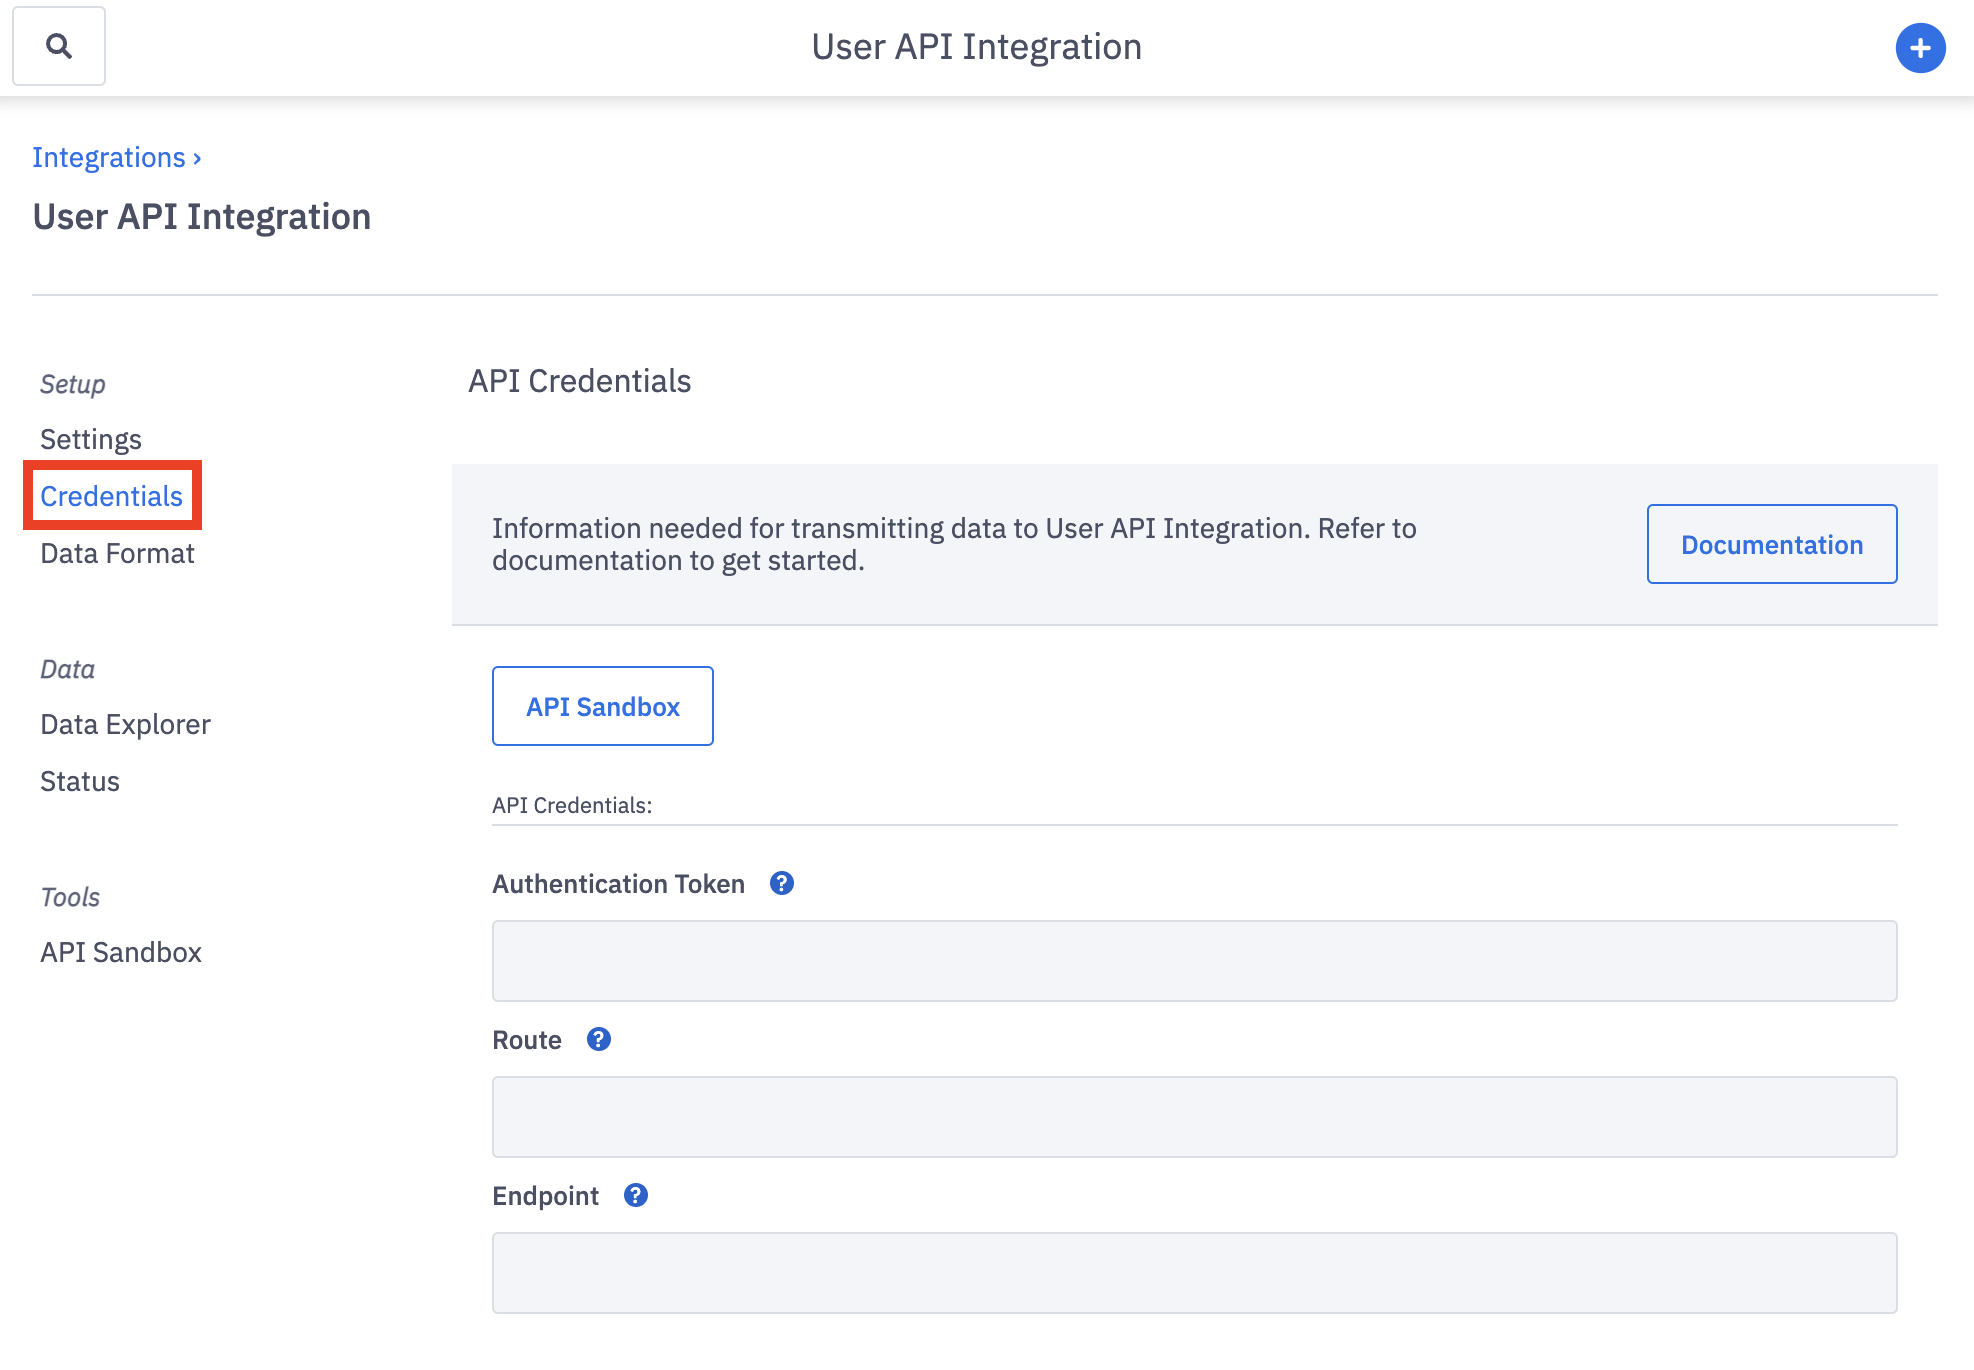This screenshot has width=1974, height=1370.
Task: Click the API Credentials section title
Action: (579, 381)
